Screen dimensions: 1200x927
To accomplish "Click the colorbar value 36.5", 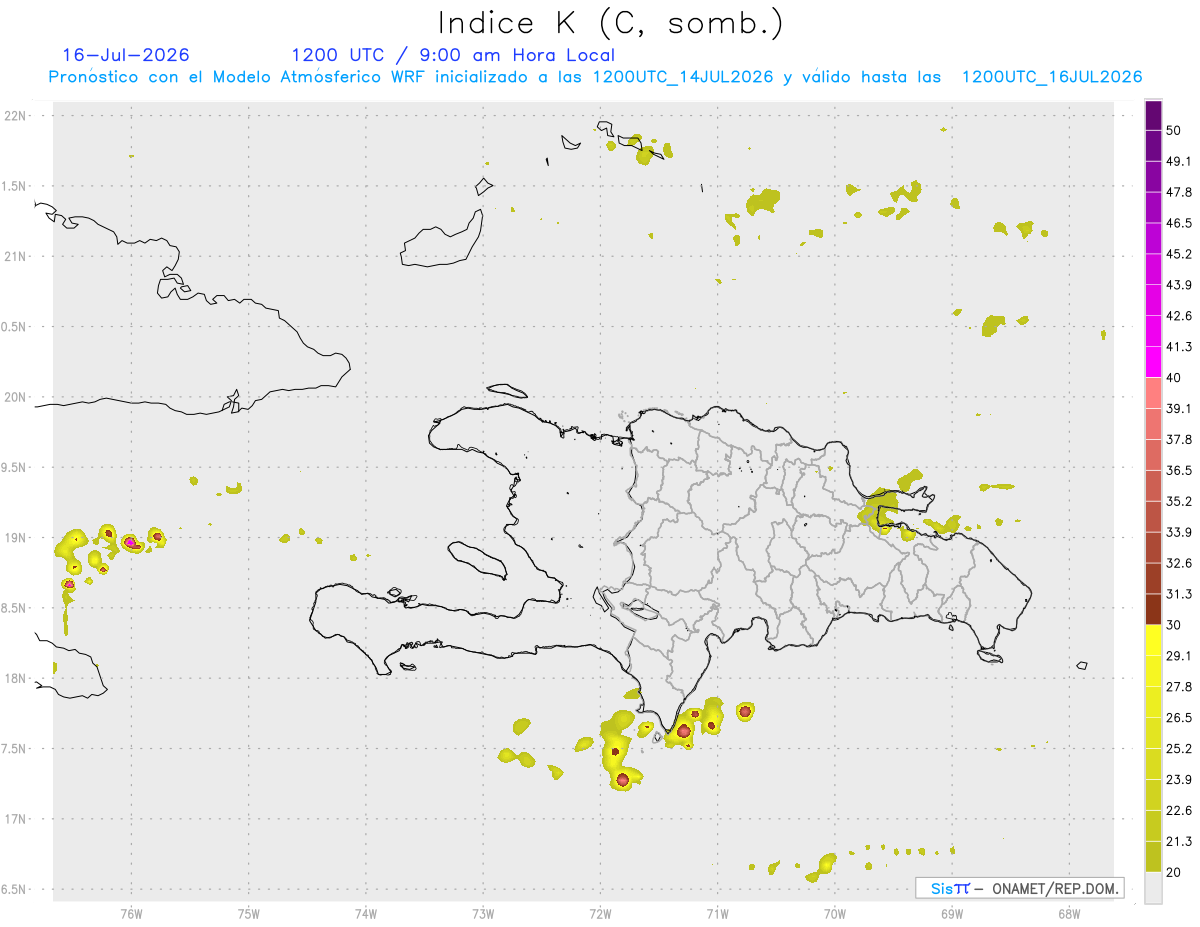I will point(1179,470).
